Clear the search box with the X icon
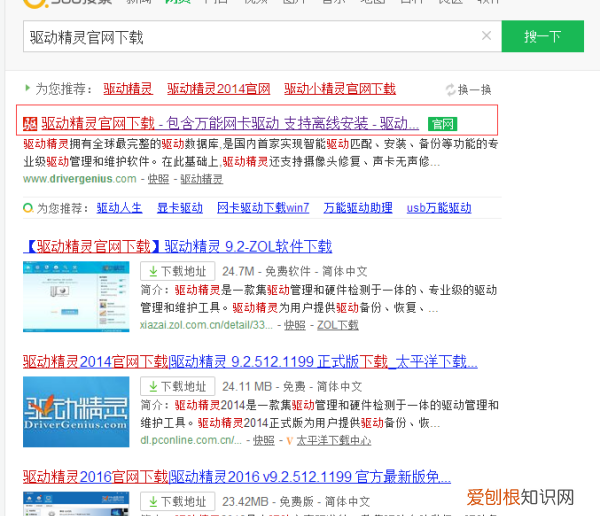Image resolution: width=600 pixels, height=516 pixels. (486, 36)
